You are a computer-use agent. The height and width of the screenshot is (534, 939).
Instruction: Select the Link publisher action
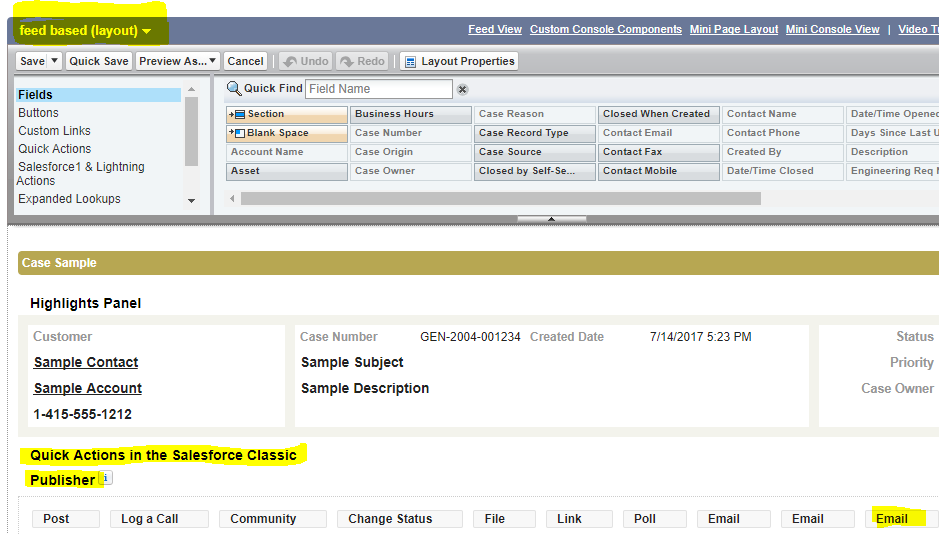tap(579, 518)
